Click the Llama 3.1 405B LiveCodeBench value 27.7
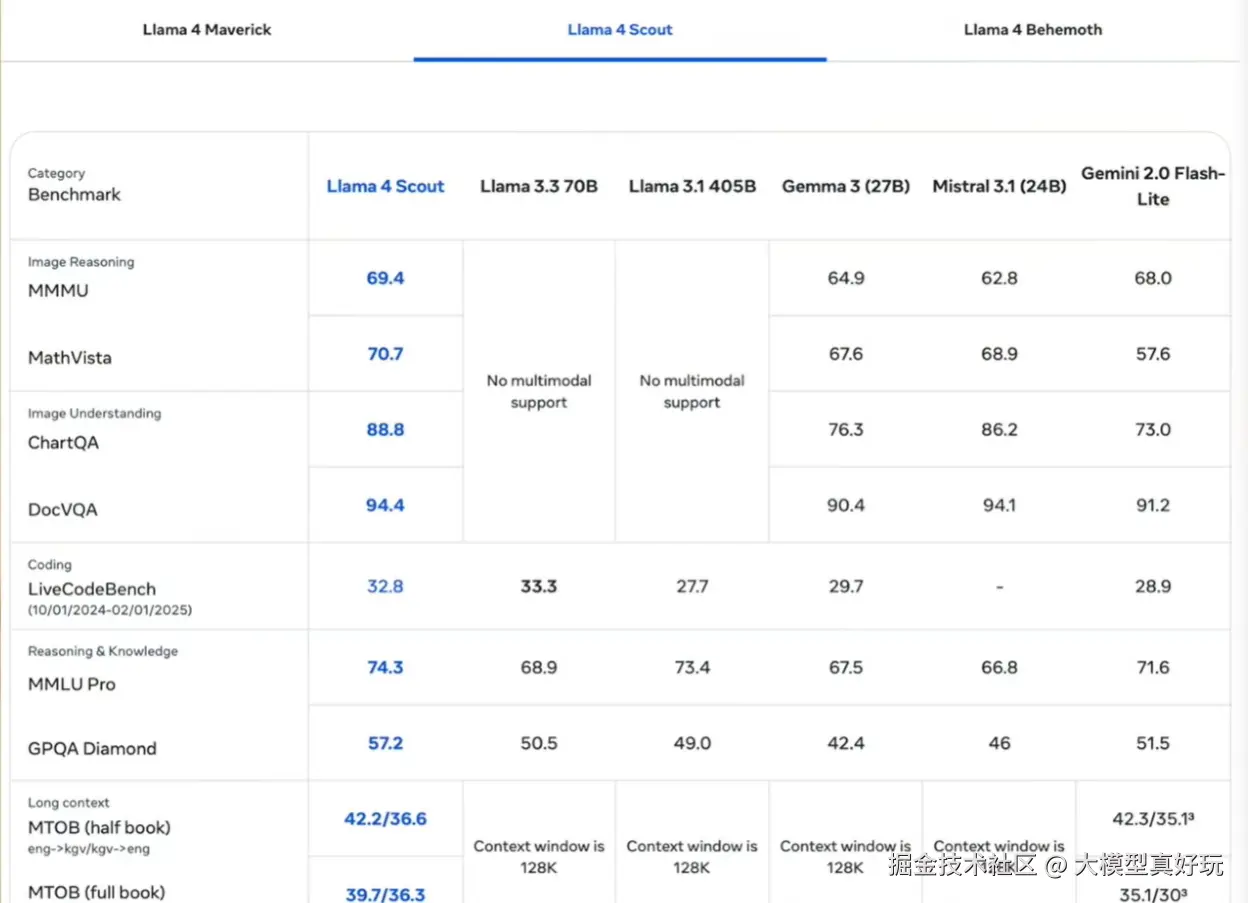The image size is (1248, 903). click(x=692, y=586)
